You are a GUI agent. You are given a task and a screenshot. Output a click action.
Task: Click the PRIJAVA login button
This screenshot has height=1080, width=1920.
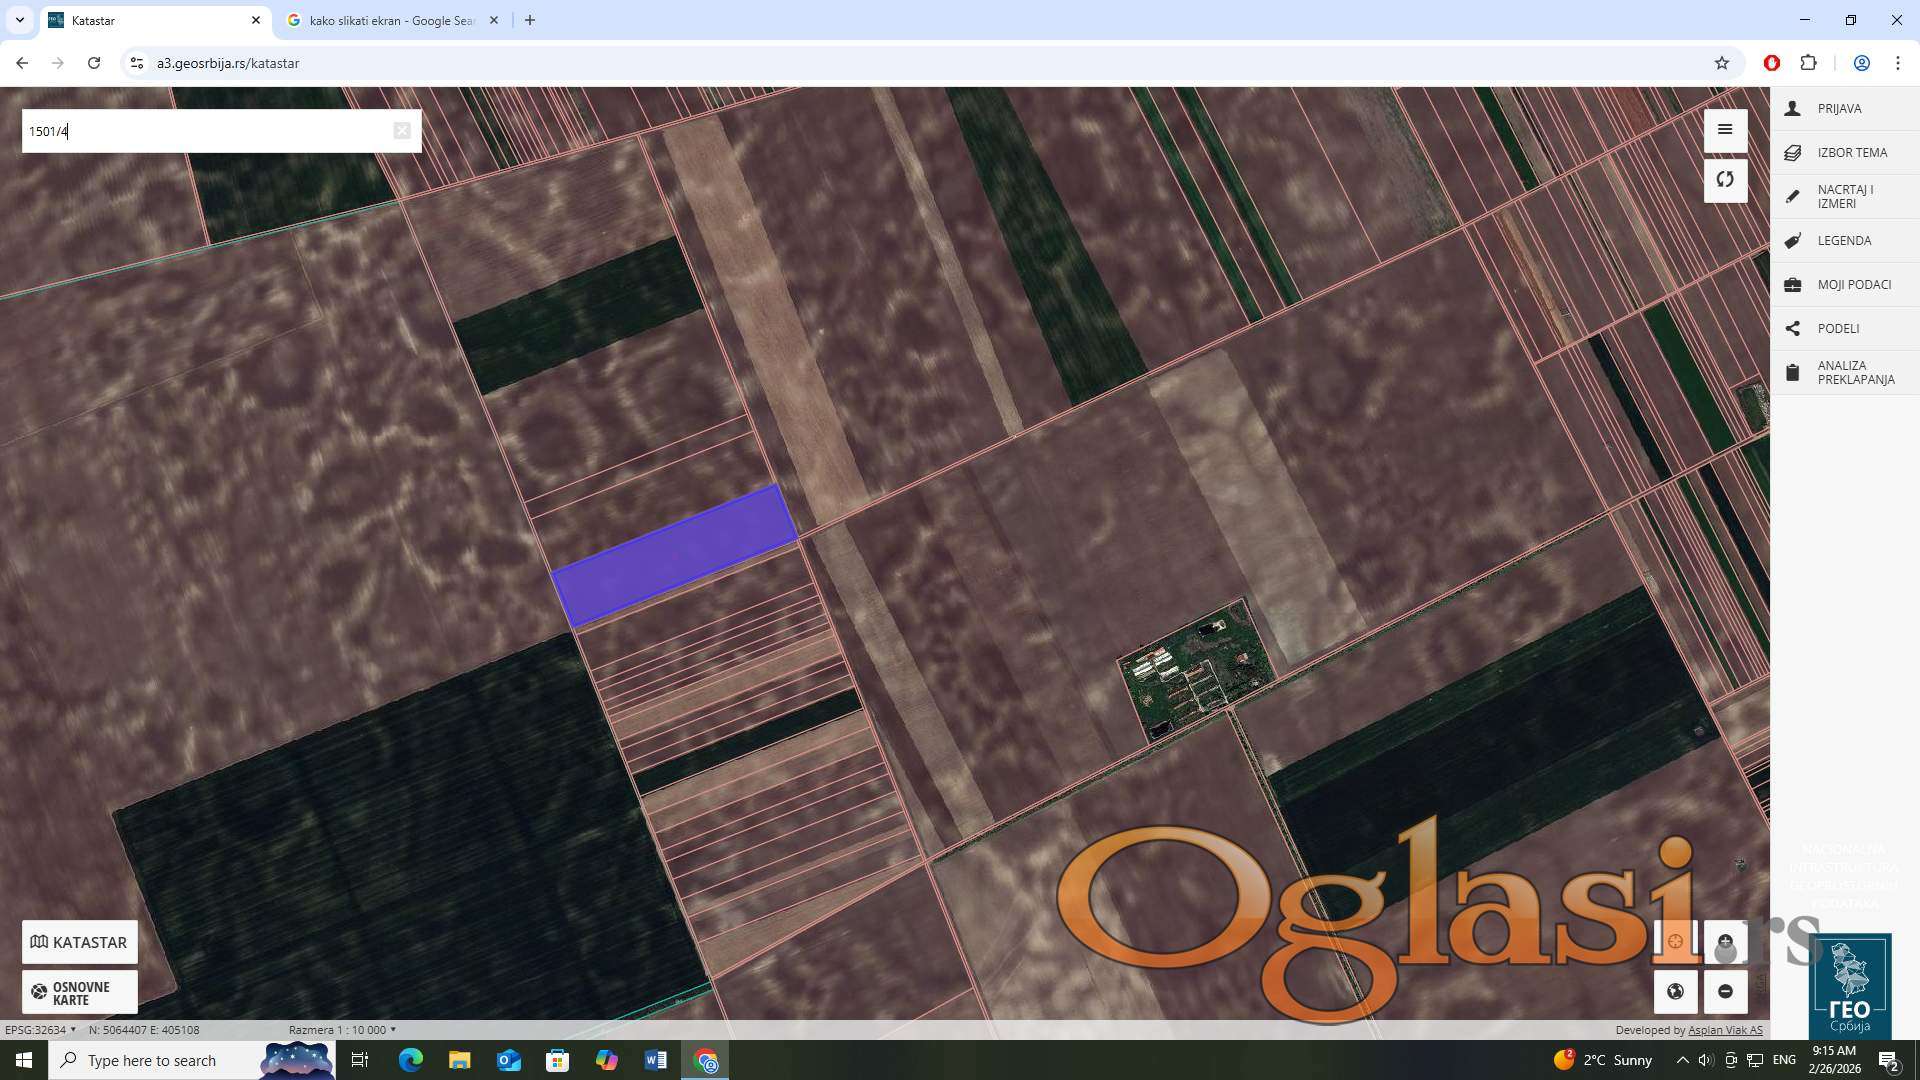(x=1838, y=109)
